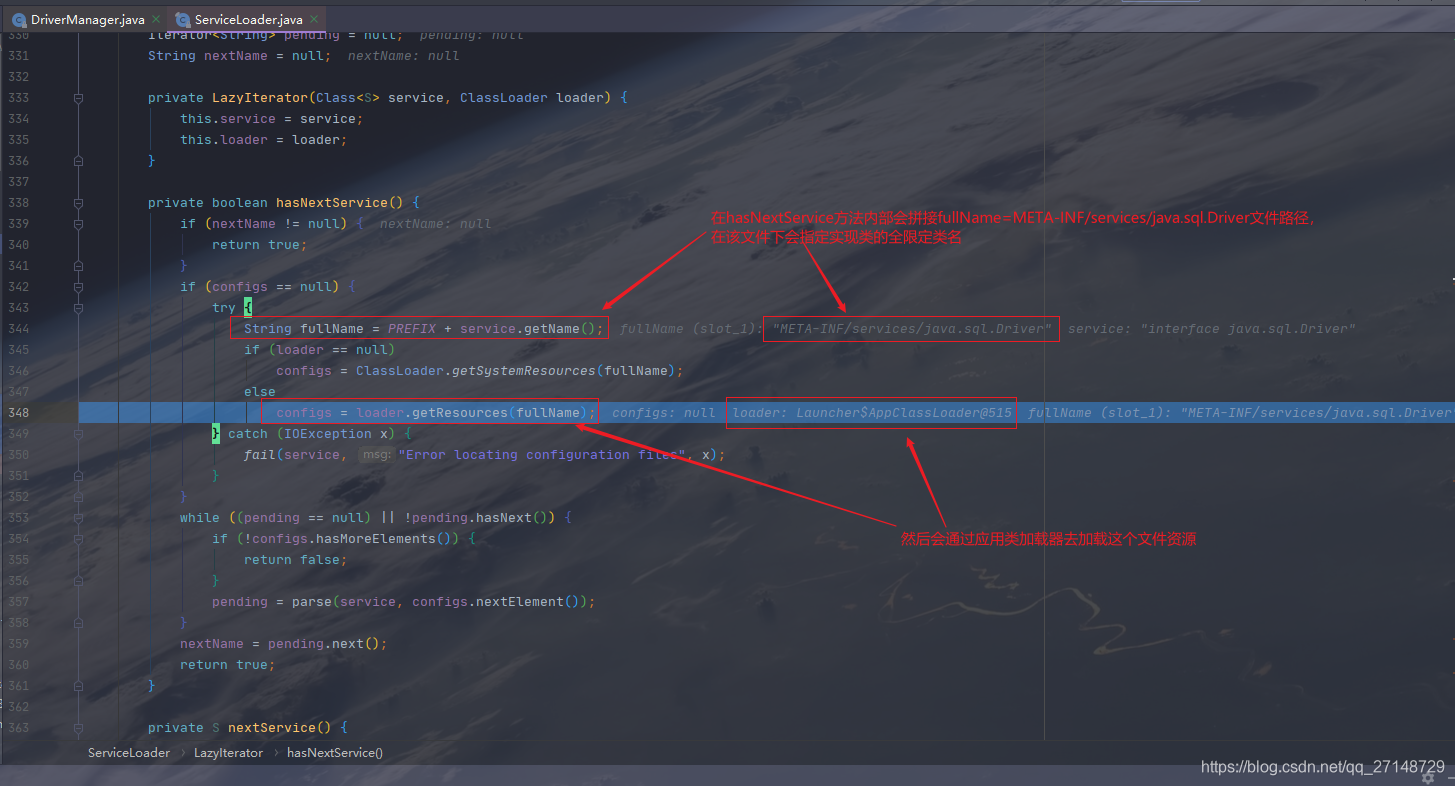Click the 'msg:' parameter hint on line 350
Image resolution: width=1455 pixels, height=786 pixels.
click(x=375, y=455)
